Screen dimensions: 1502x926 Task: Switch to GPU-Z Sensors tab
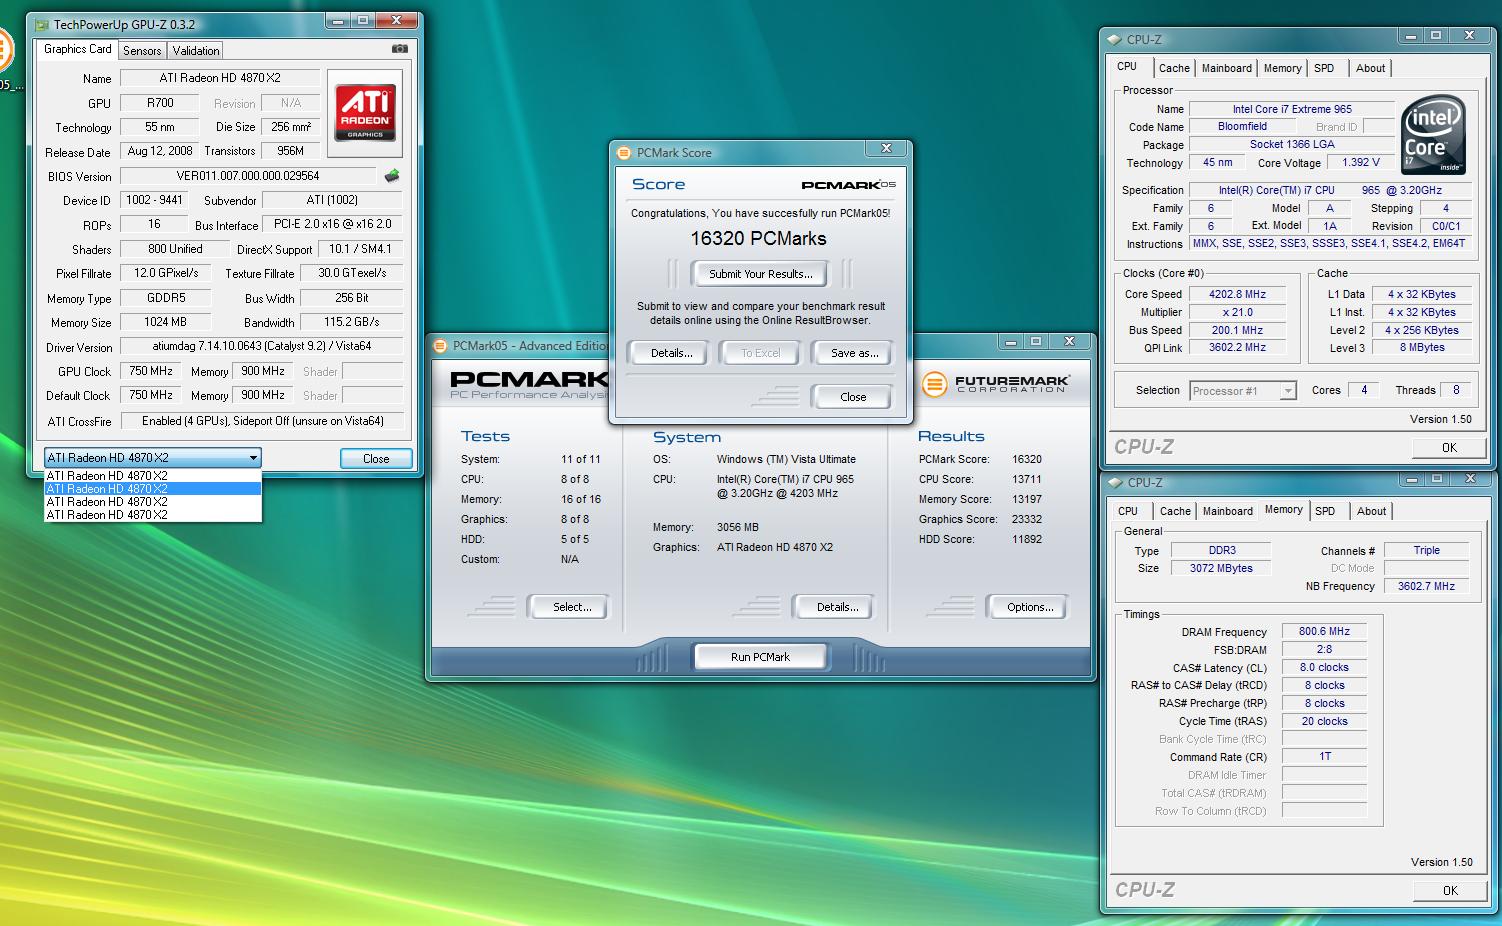[x=142, y=50]
